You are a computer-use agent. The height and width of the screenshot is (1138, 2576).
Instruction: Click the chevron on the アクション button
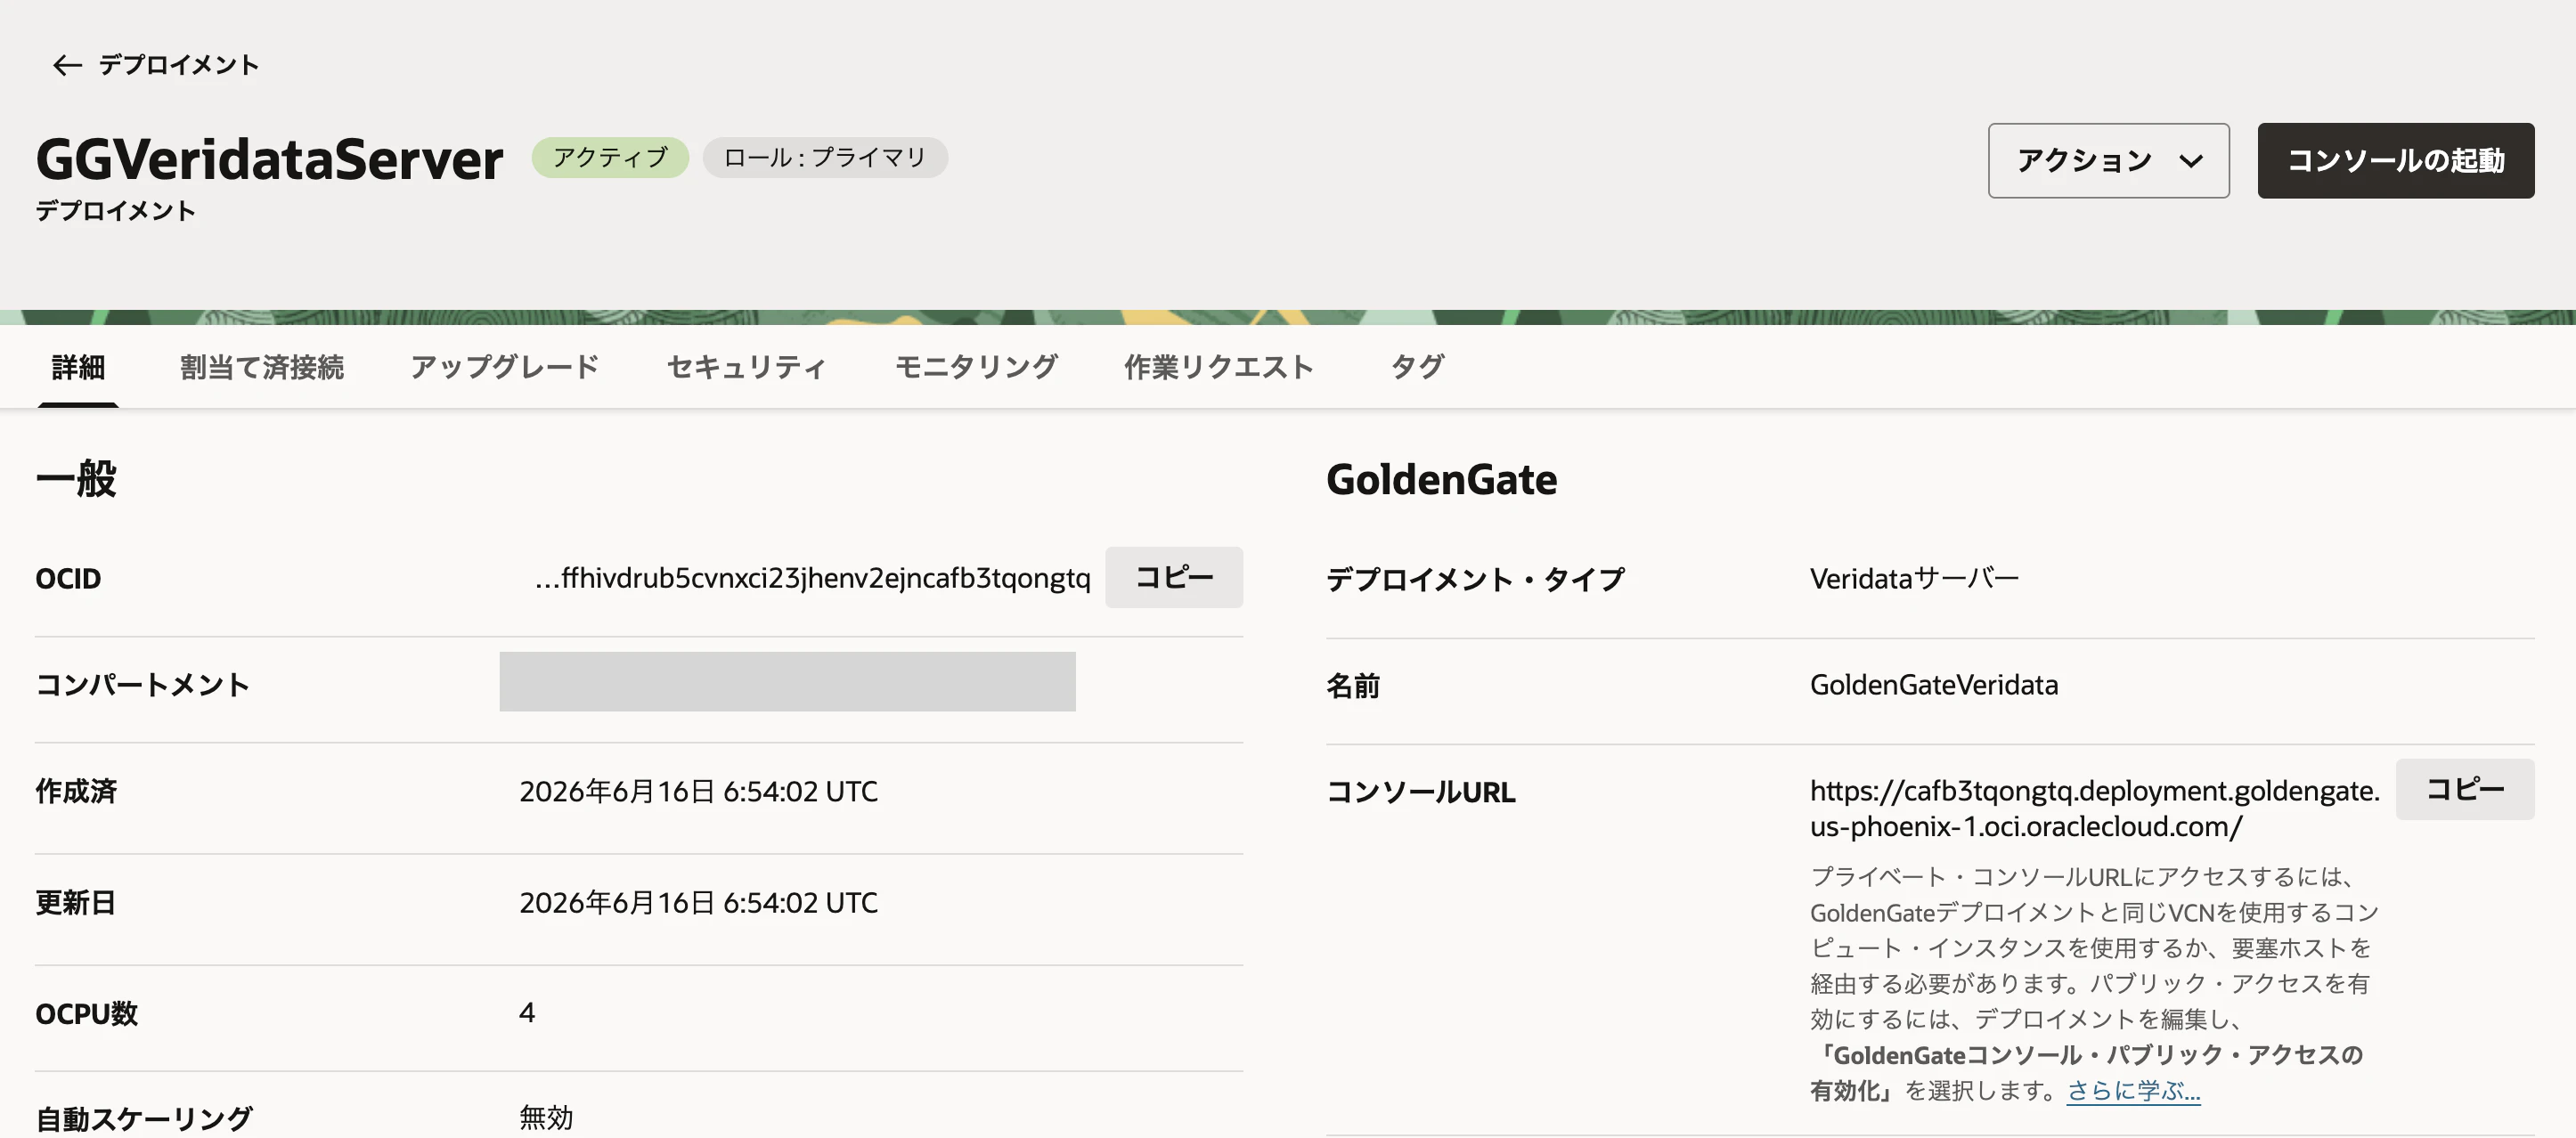tap(2191, 161)
